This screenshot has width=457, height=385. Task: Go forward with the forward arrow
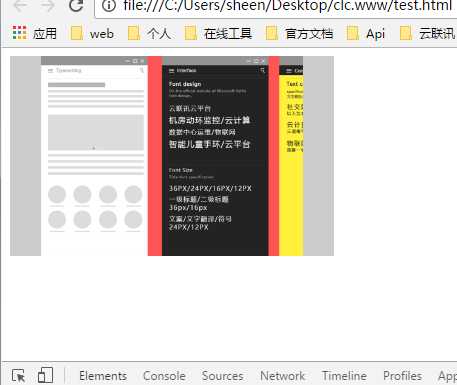click(x=48, y=5)
